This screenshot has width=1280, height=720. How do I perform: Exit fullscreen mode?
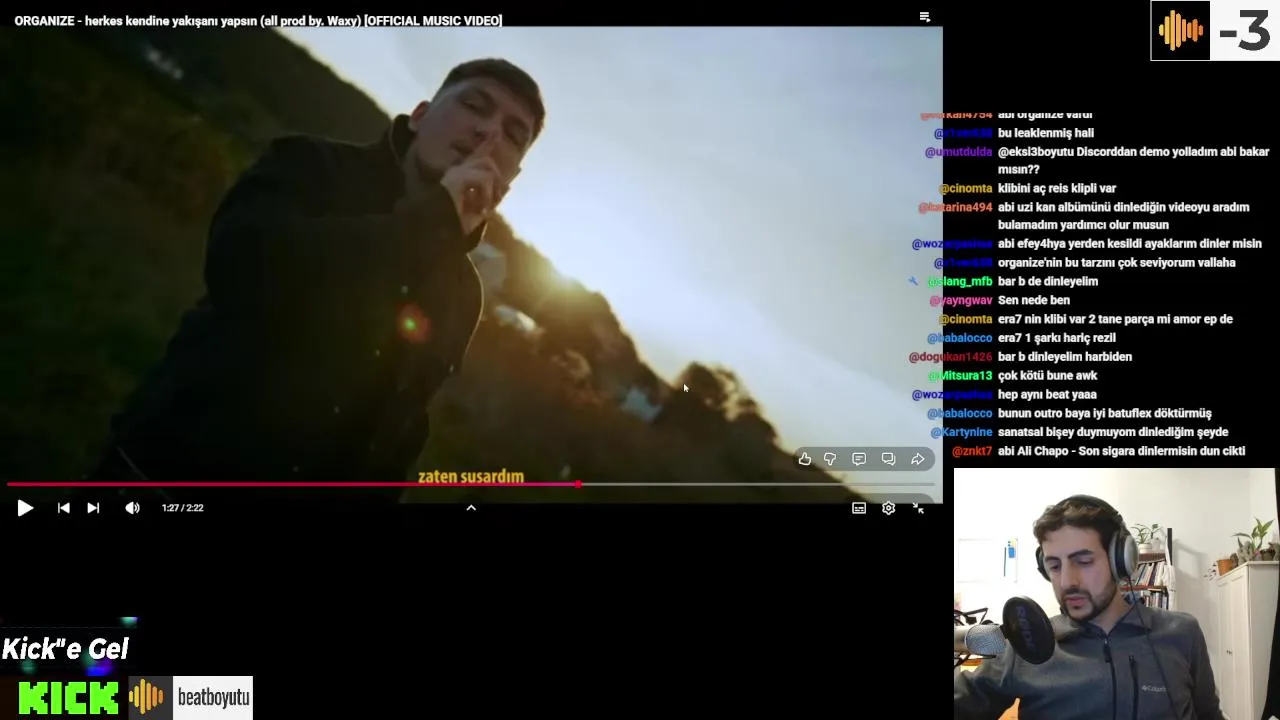pyautogui.click(x=918, y=508)
